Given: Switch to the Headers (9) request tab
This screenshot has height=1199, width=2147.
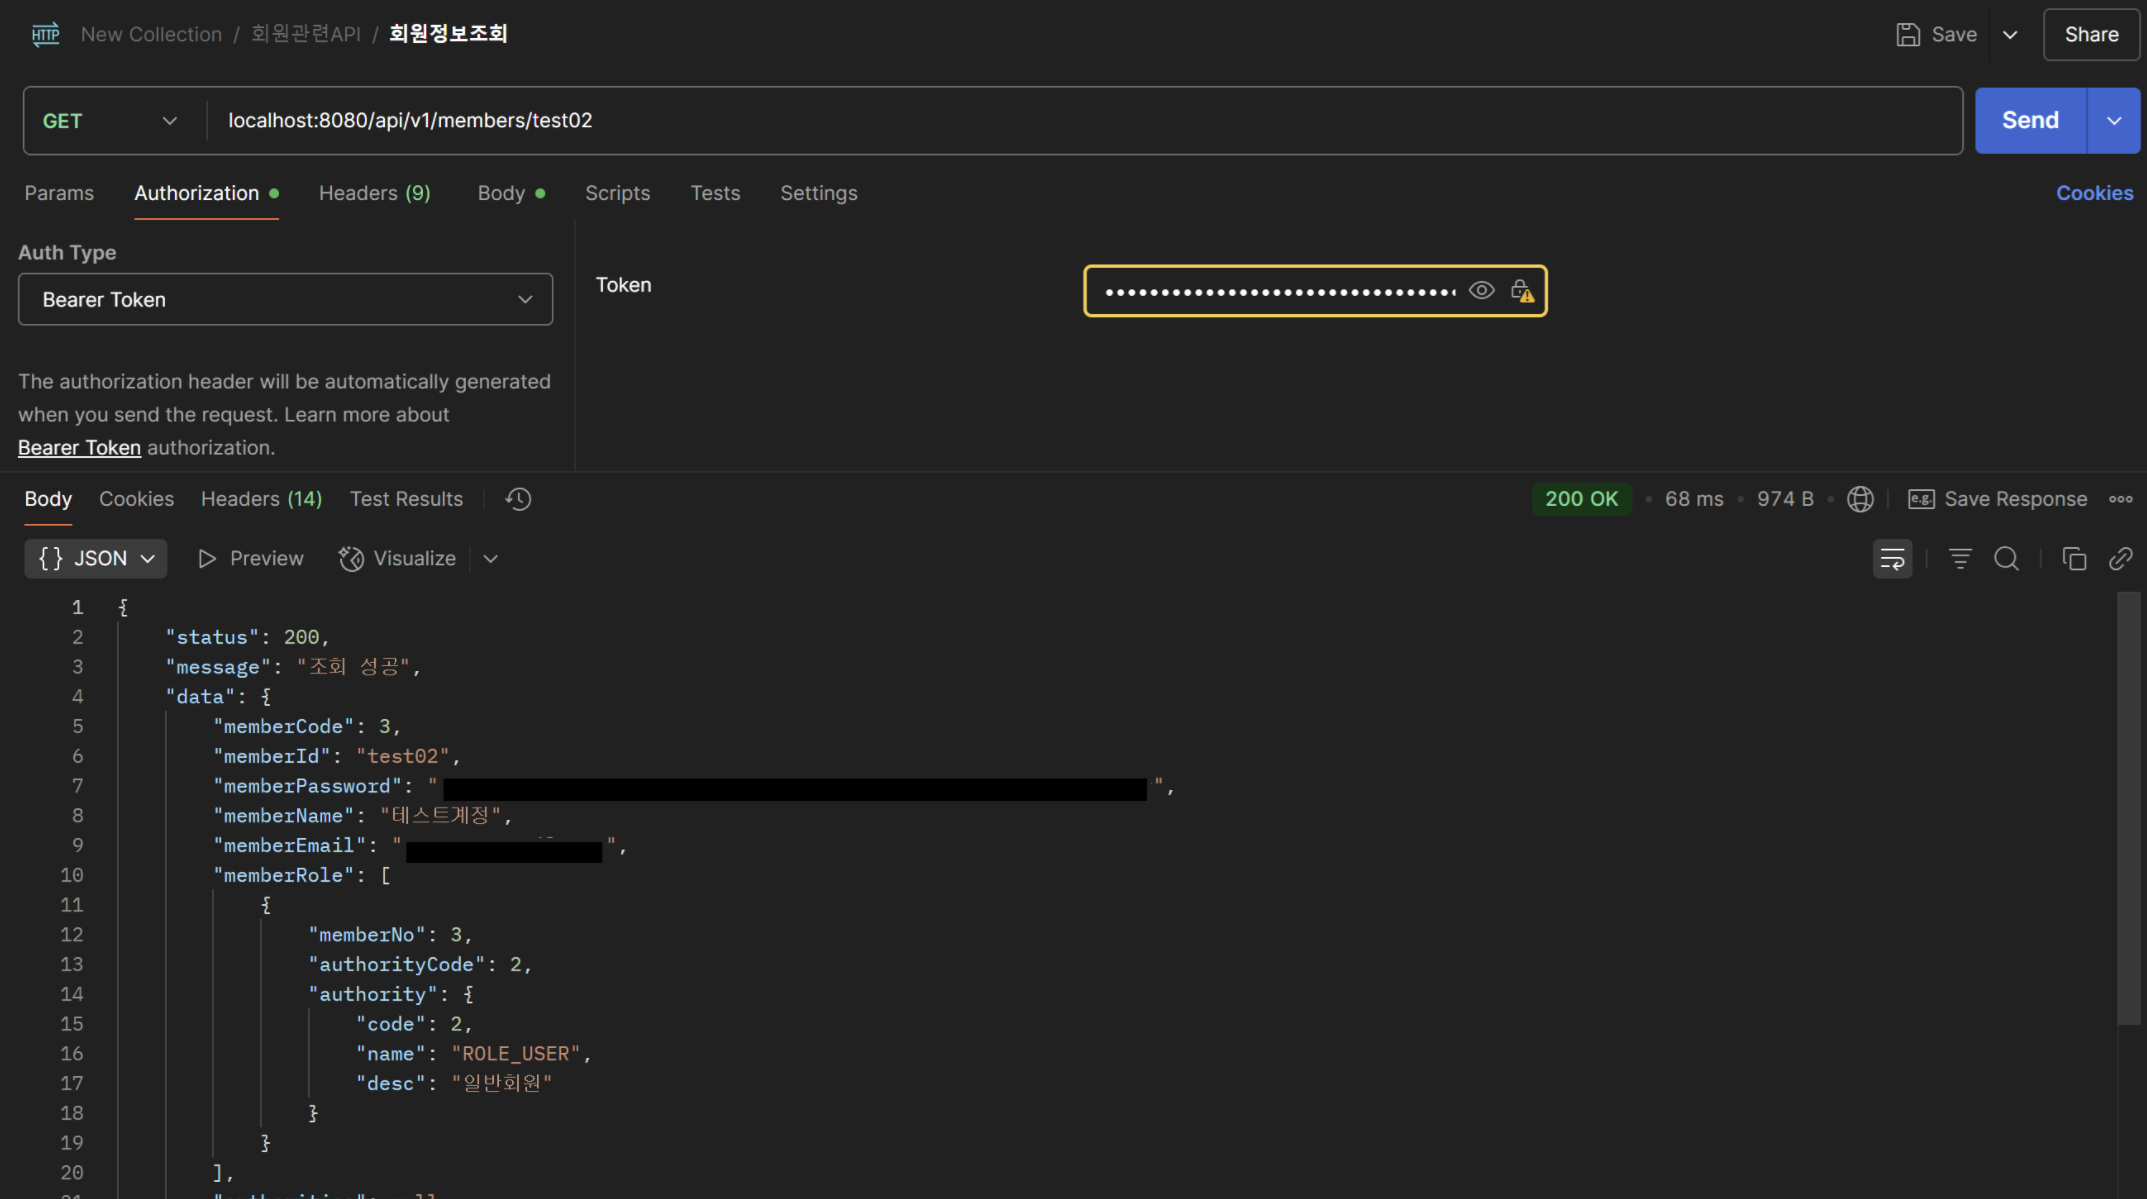Looking at the screenshot, I should tap(374, 193).
